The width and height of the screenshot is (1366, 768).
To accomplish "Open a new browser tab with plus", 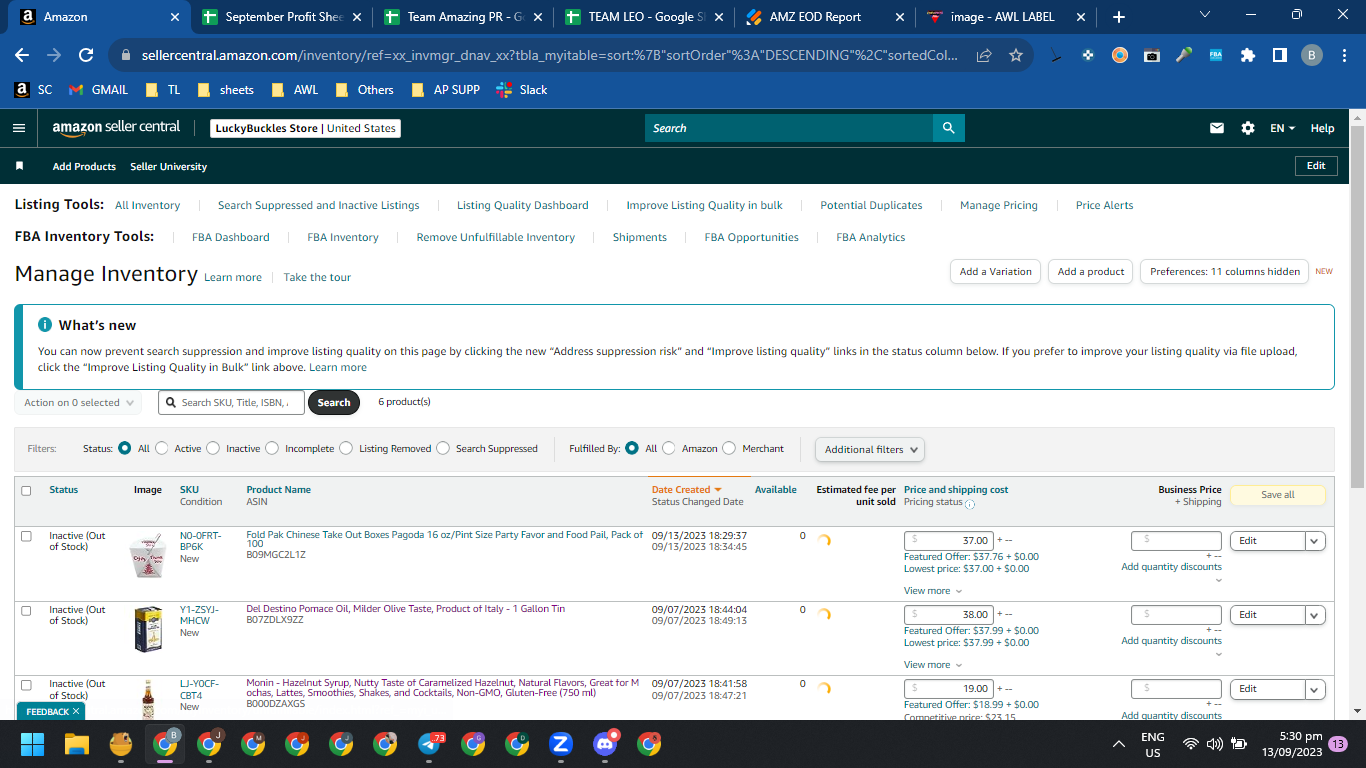I will pyautogui.click(x=1119, y=17).
